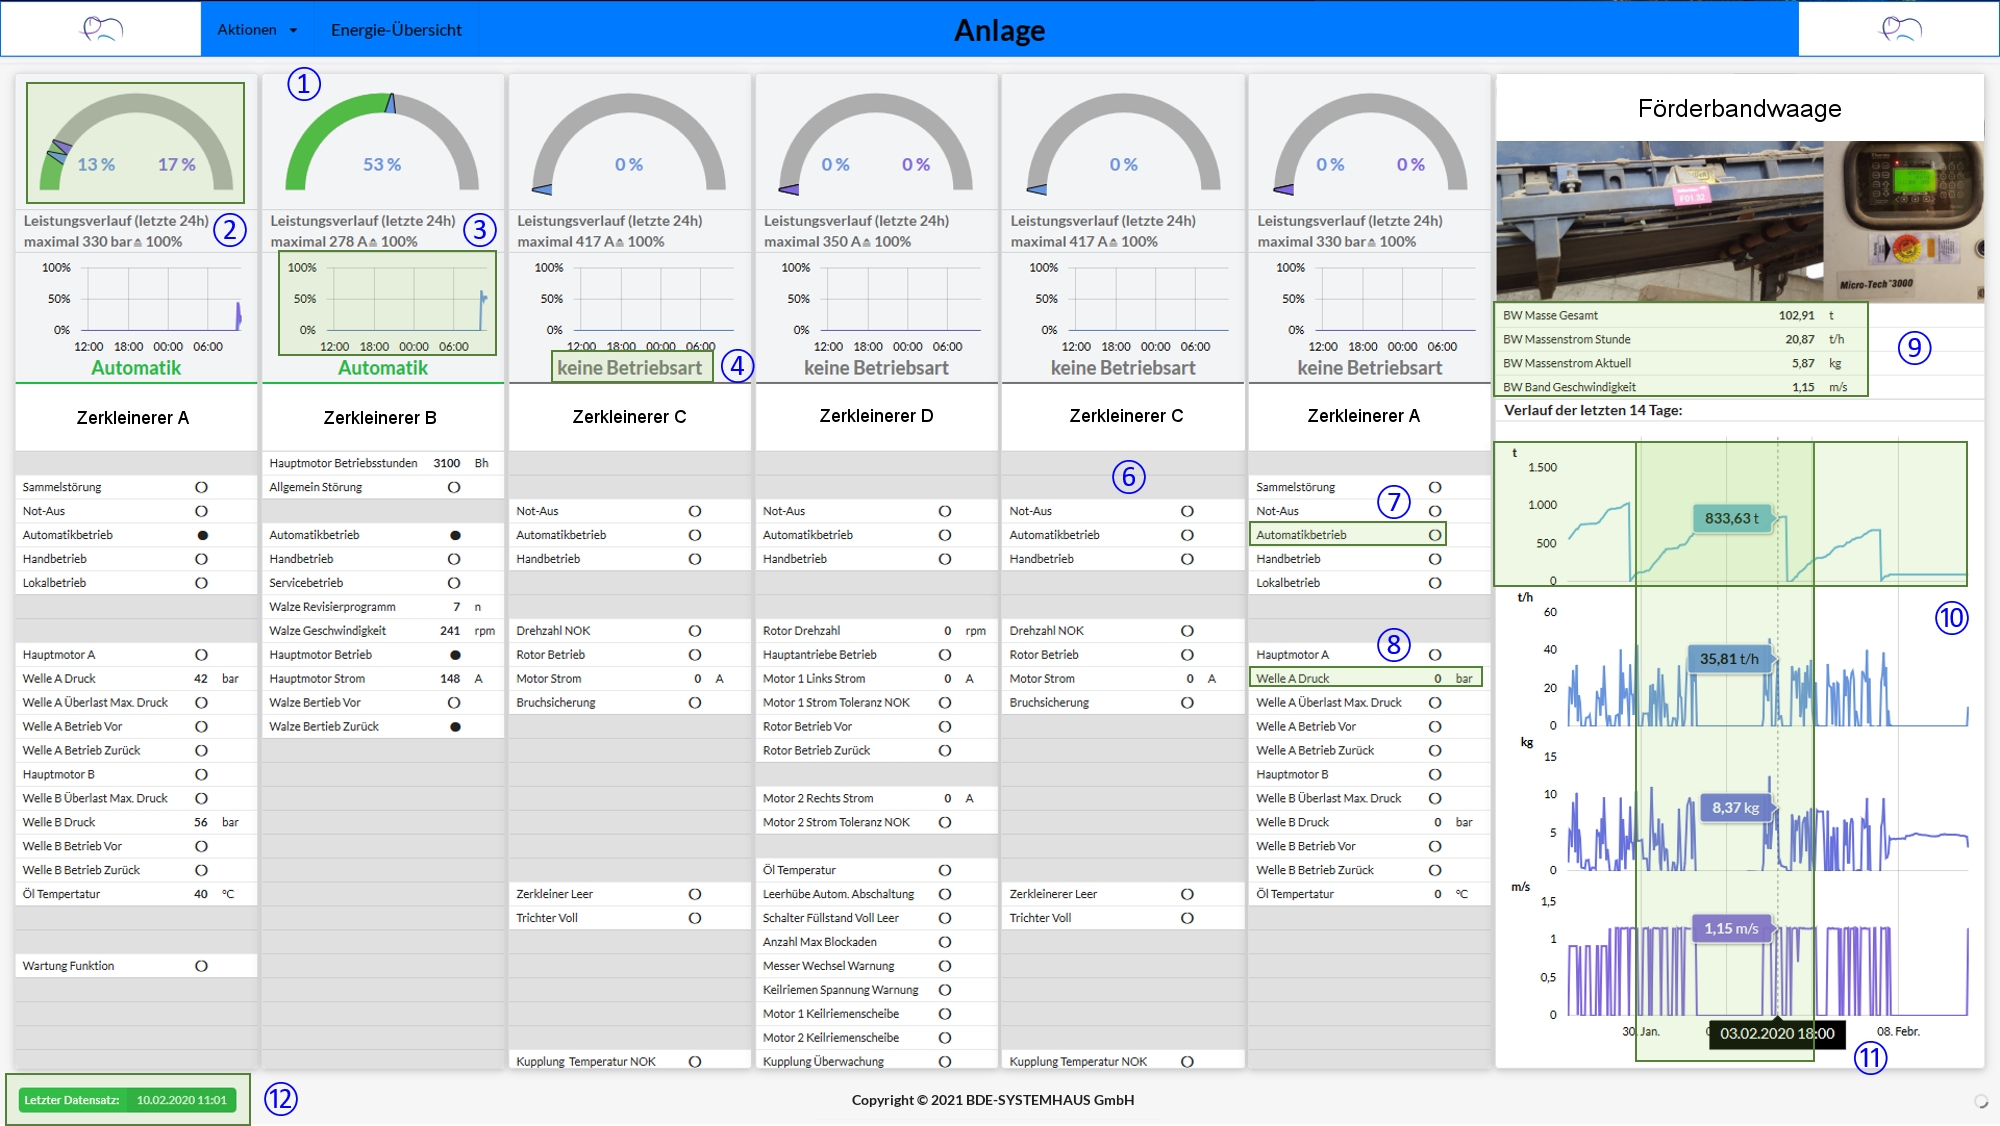Click the circled number 10 marker
Viewport: 2000px width, 1126px height.
(1951, 618)
